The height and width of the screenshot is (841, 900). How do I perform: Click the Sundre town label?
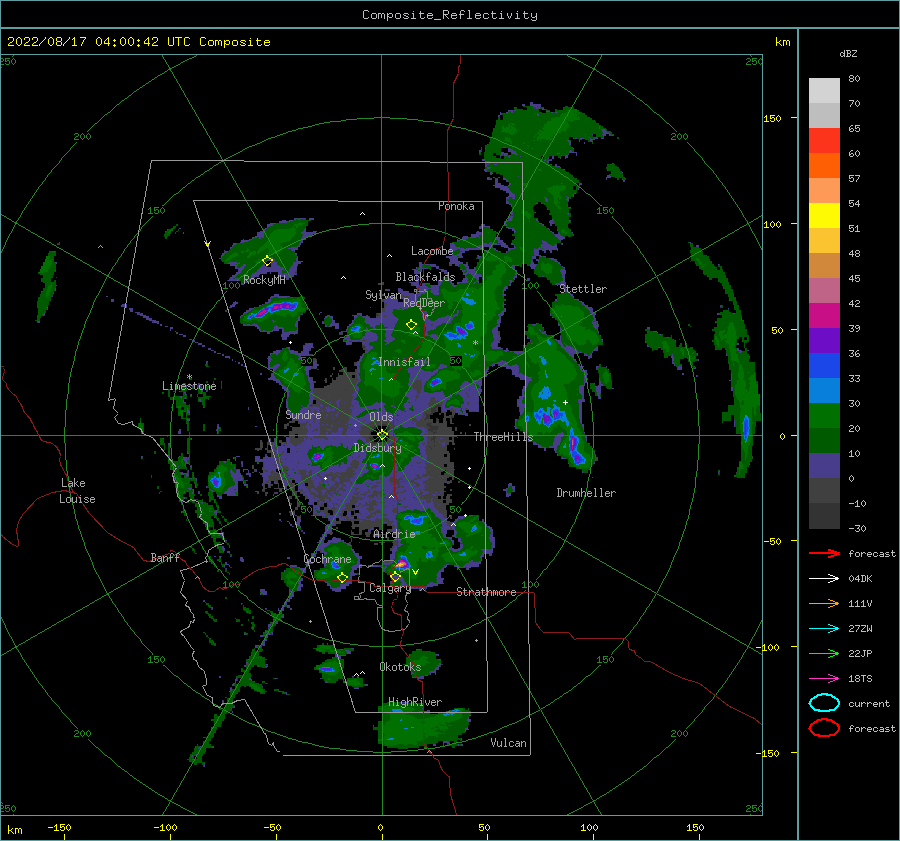pyautogui.click(x=304, y=414)
